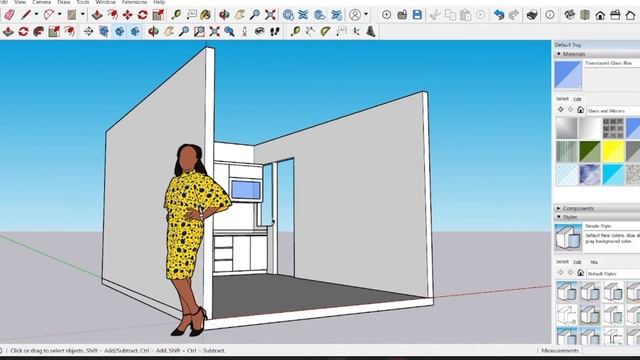Select the Eraser tool

click(9, 15)
